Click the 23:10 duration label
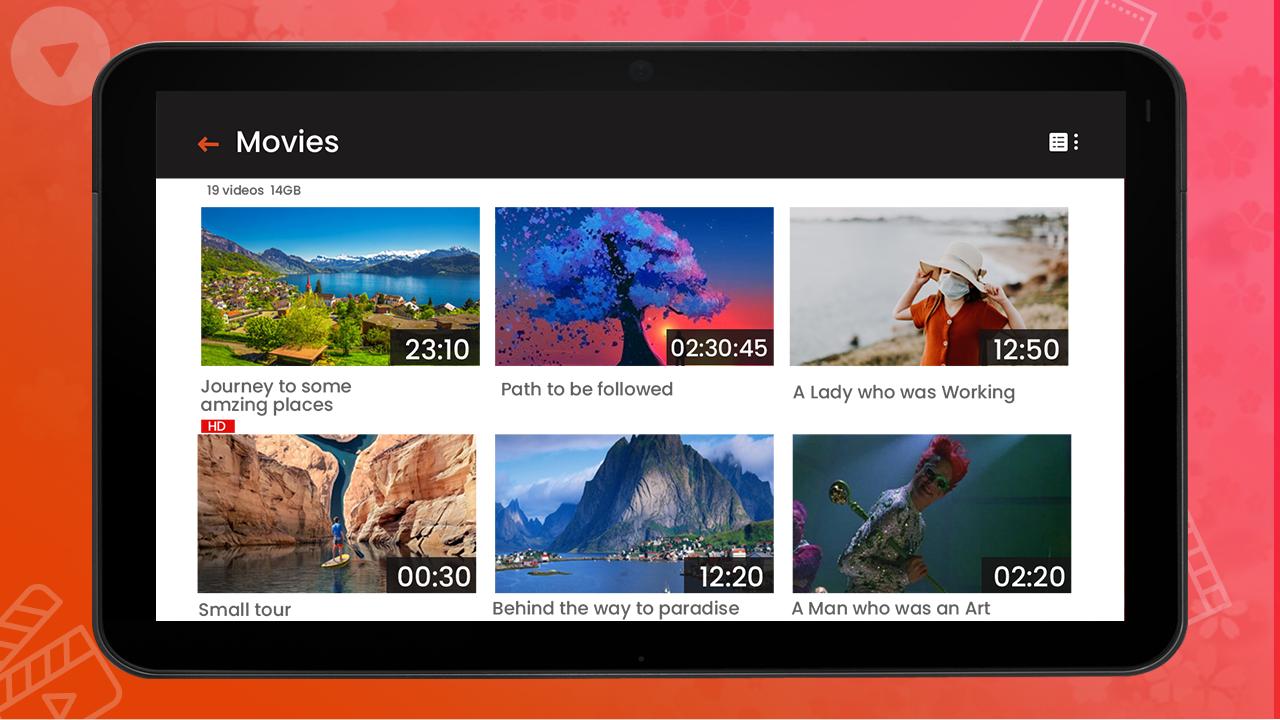The image size is (1280, 720). click(x=437, y=349)
